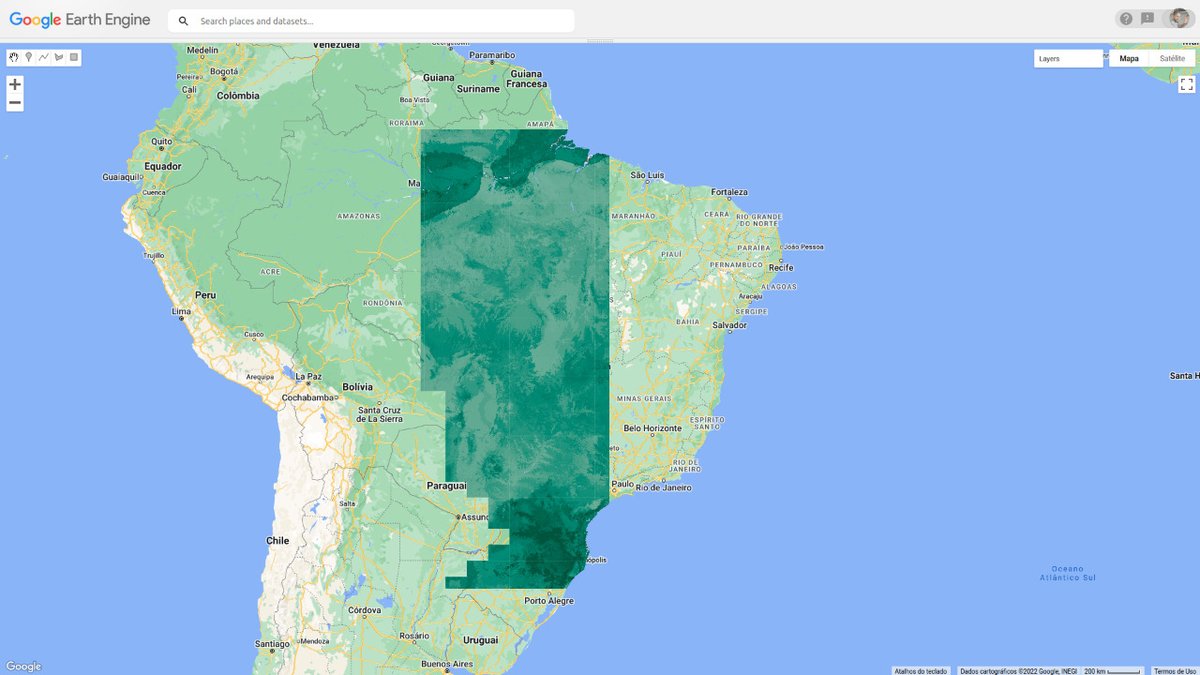1200x675 pixels.
Task: Click the Equador country label
Action: (162, 166)
